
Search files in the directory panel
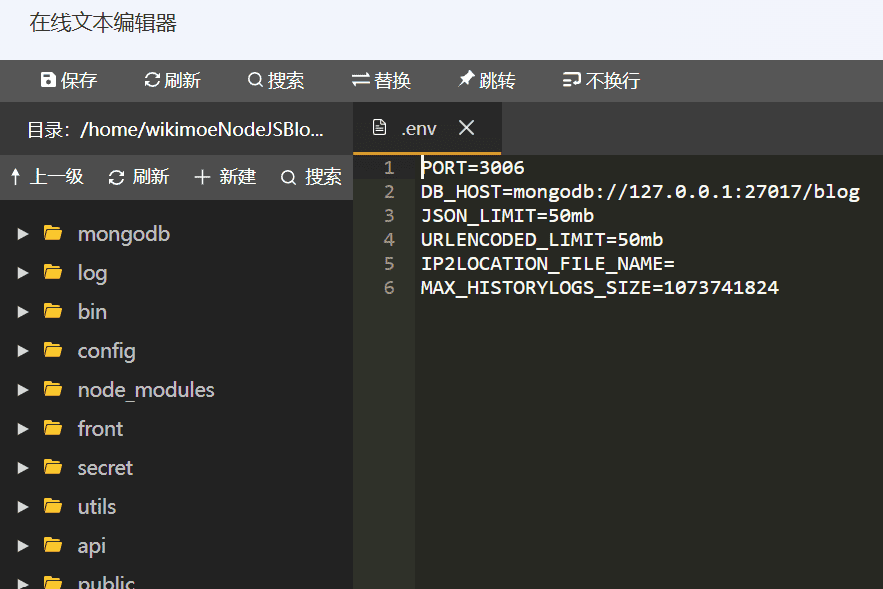coord(311,177)
